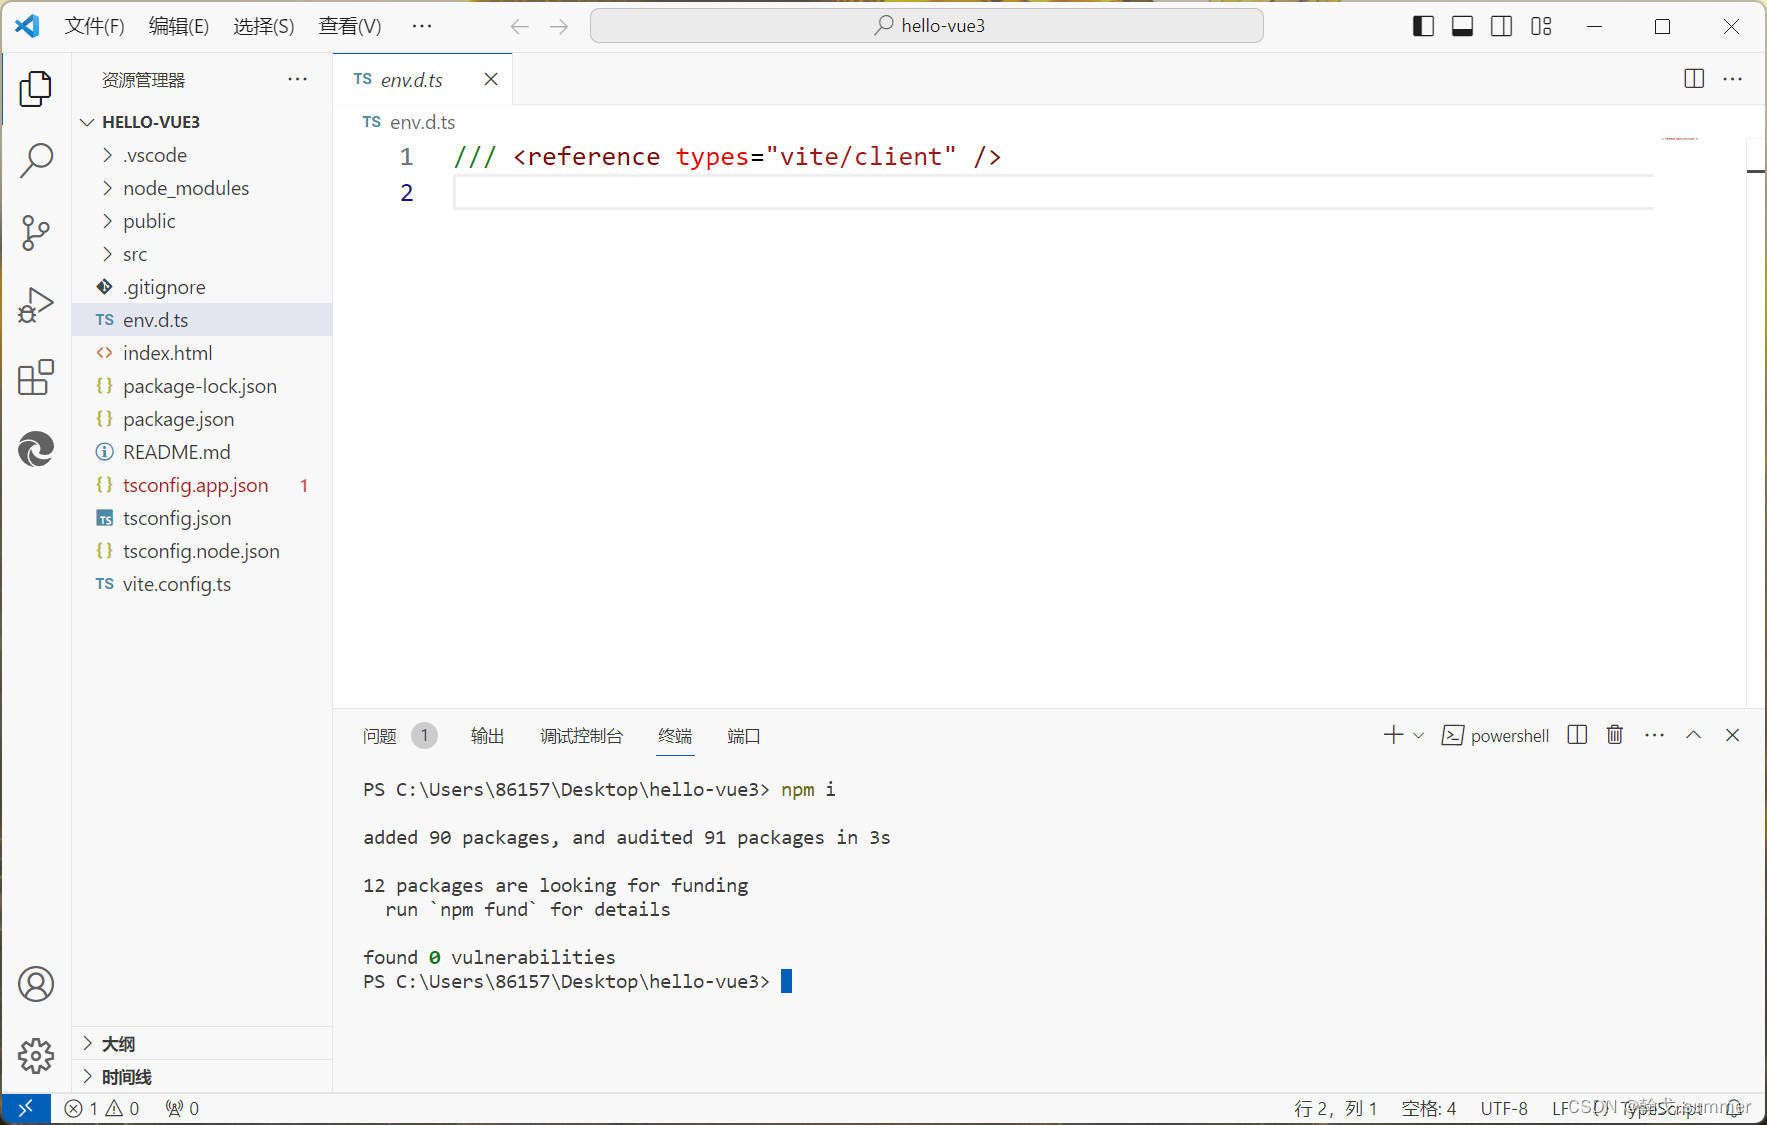Screen dimensions: 1767x1125
Task: Open tsconfig.app.json in the explorer
Action: pos(195,485)
